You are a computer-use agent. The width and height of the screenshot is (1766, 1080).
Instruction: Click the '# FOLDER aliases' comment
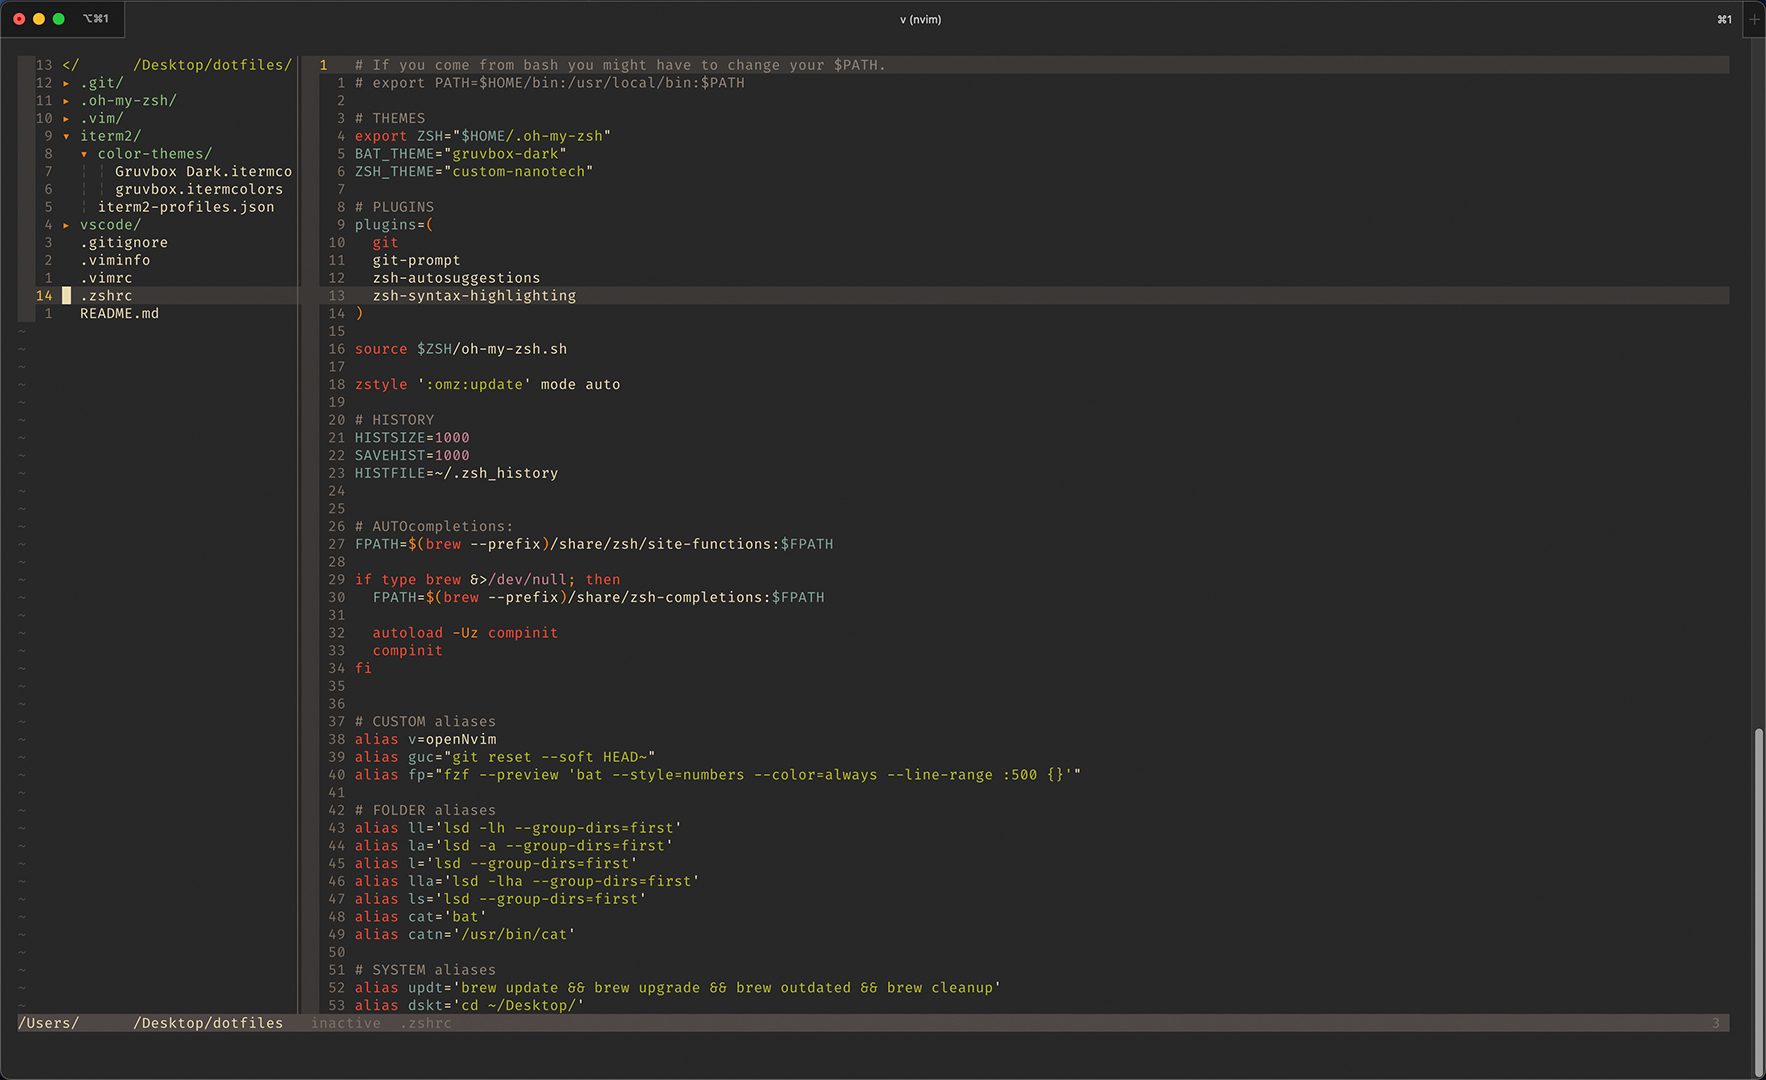[425, 810]
